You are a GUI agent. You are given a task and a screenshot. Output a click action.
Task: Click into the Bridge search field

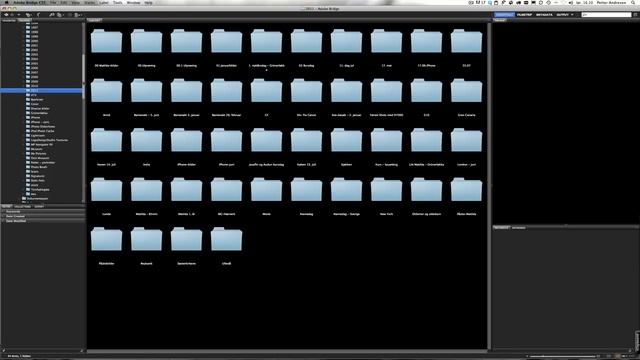(x=606, y=15)
